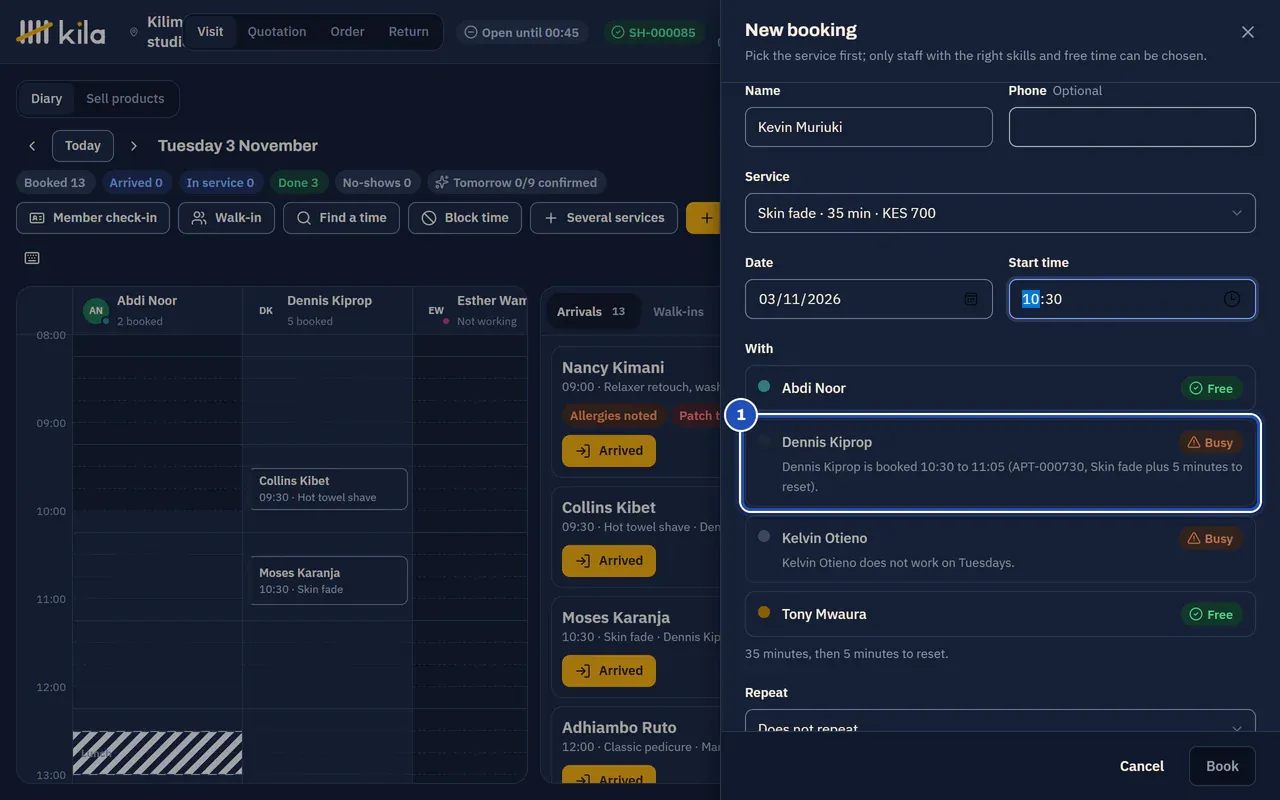Select Tony Mwaura as the staff member
The height and width of the screenshot is (800, 1280).
click(1000, 614)
